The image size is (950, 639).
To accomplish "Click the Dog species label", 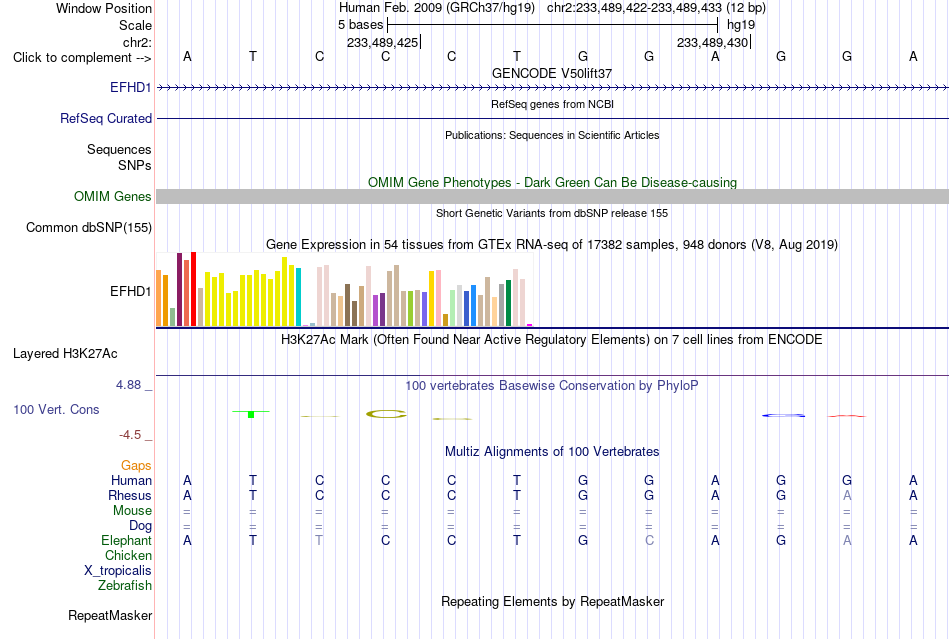I will (x=140, y=526).
